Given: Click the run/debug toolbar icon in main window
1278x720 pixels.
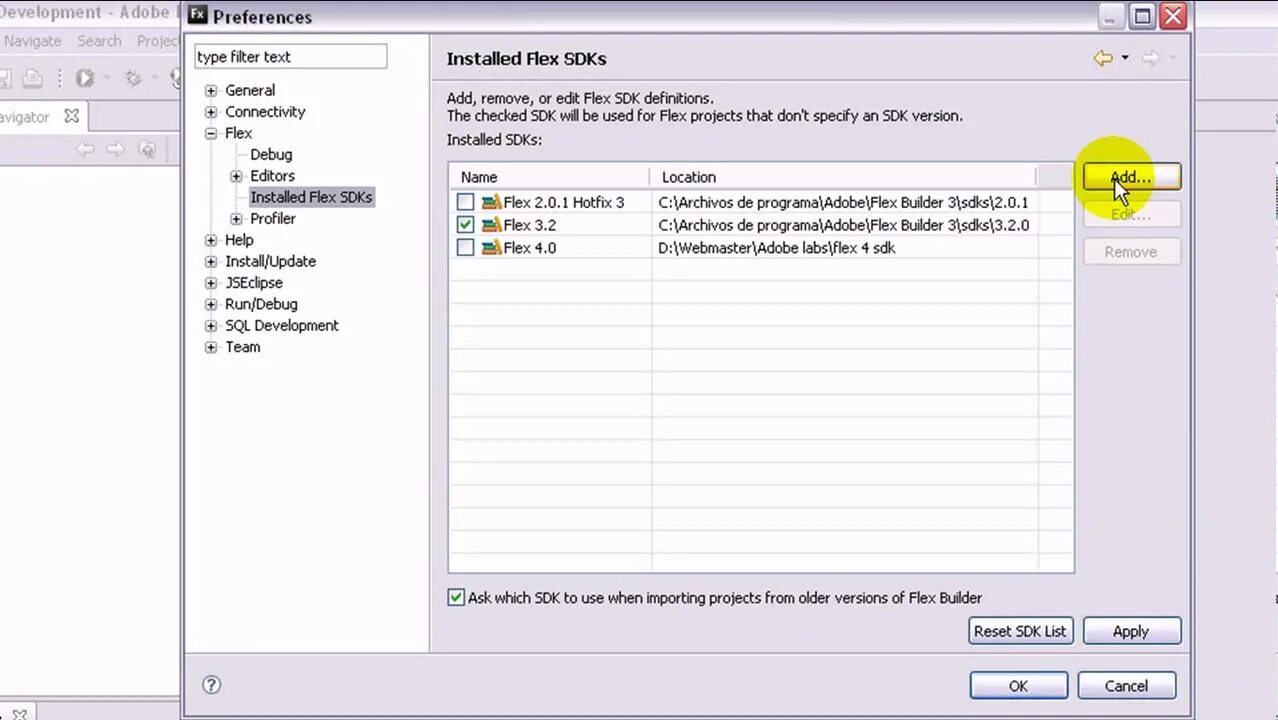Looking at the screenshot, I should (84, 78).
